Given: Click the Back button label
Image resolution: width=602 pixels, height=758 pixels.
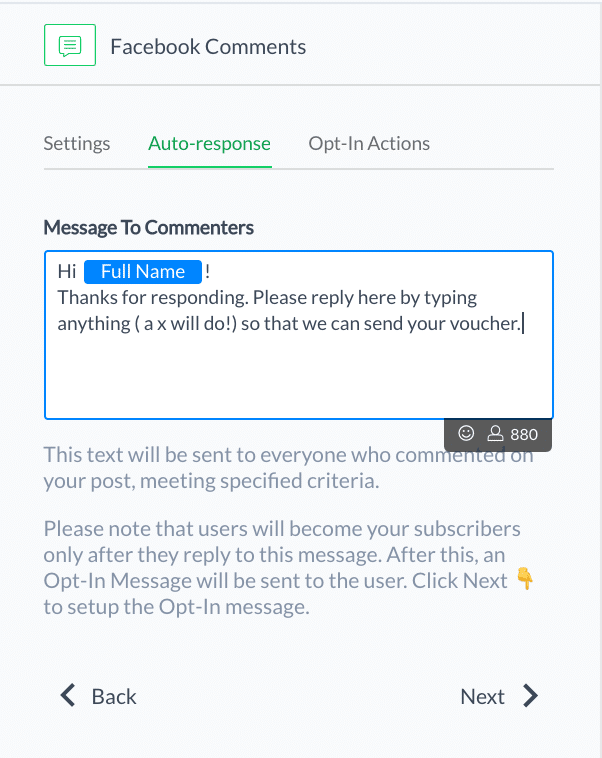Looking at the screenshot, I should click(114, 697).
